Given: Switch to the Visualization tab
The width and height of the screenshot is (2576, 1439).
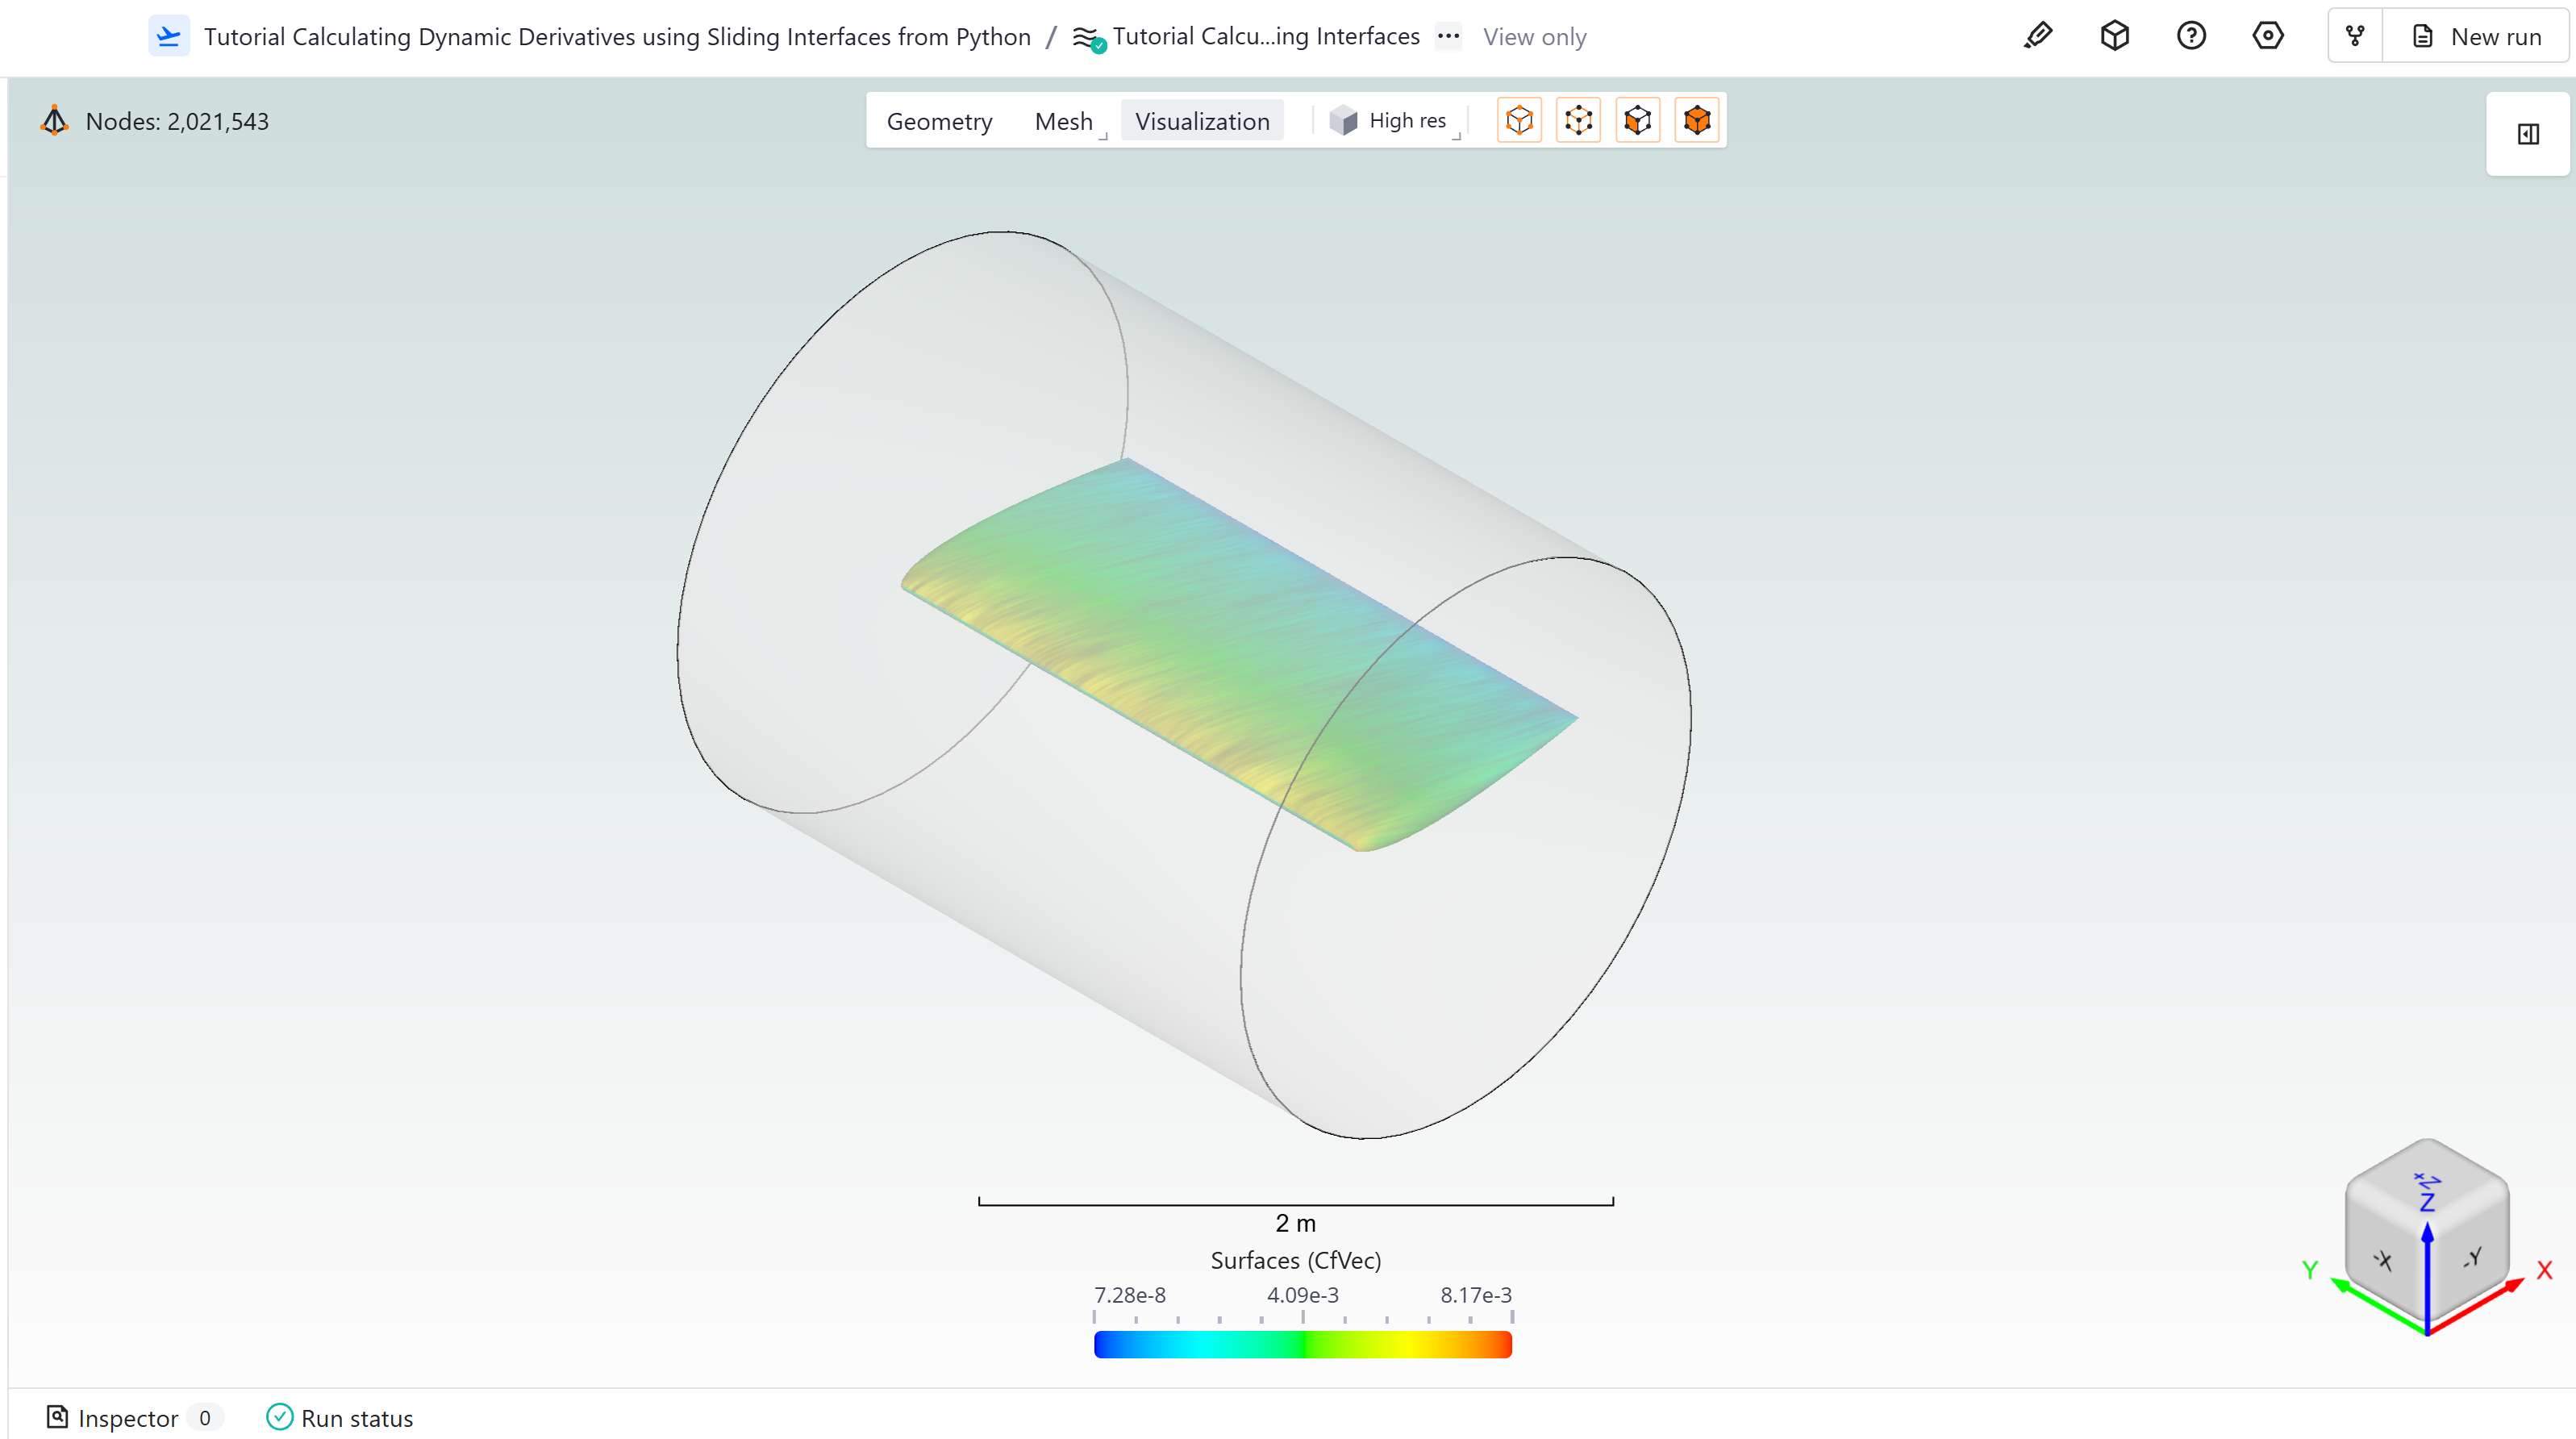Looking at the screenshot, I should 1202,120.
